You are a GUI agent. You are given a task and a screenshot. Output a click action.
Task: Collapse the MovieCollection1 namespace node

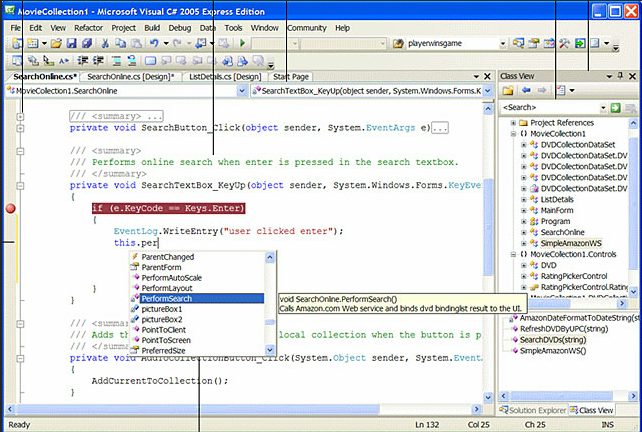[x=513, y=133]
